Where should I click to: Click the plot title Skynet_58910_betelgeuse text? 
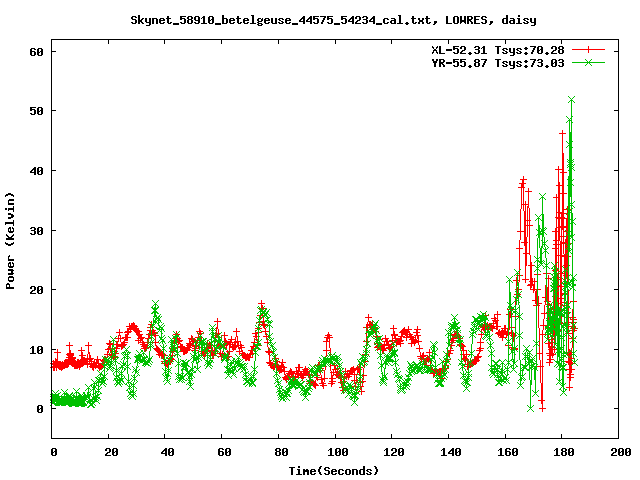333,20
